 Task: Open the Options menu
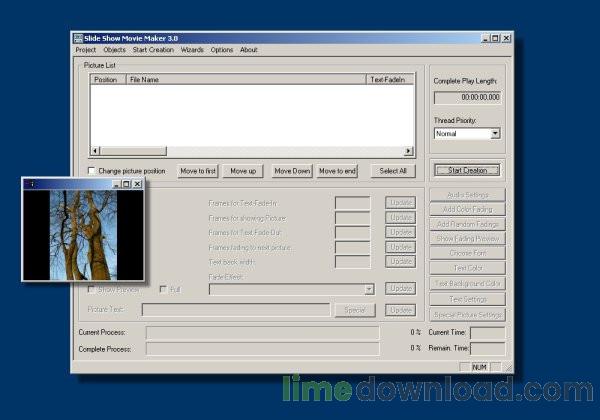point(222,49)
